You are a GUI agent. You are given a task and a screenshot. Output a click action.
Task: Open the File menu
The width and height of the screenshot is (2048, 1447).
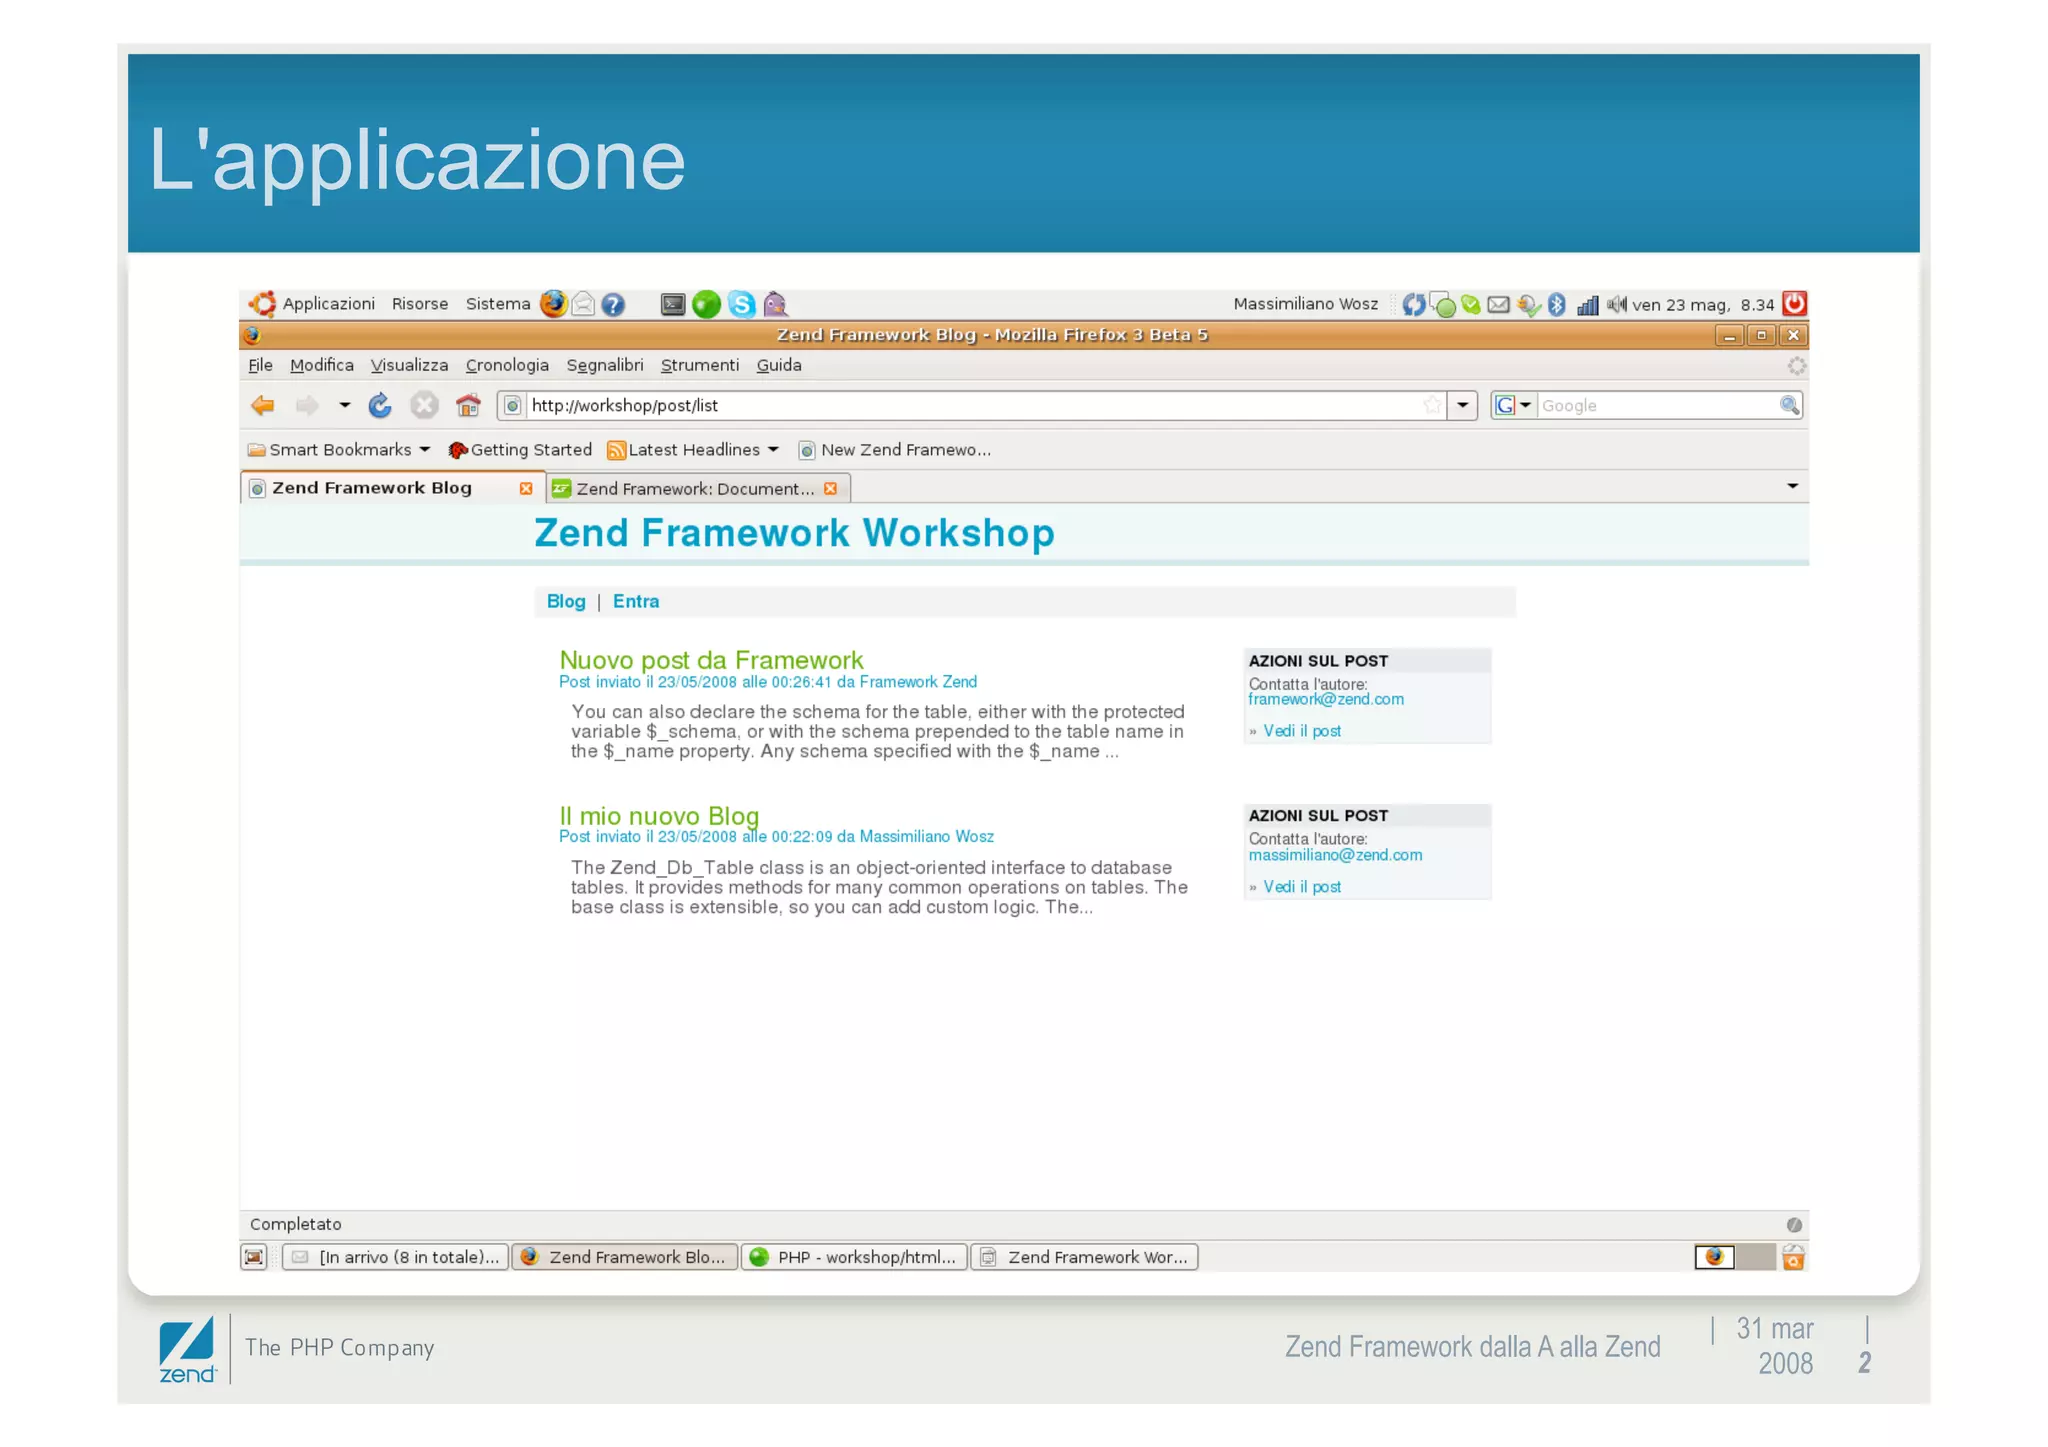[x=260, y=365]
